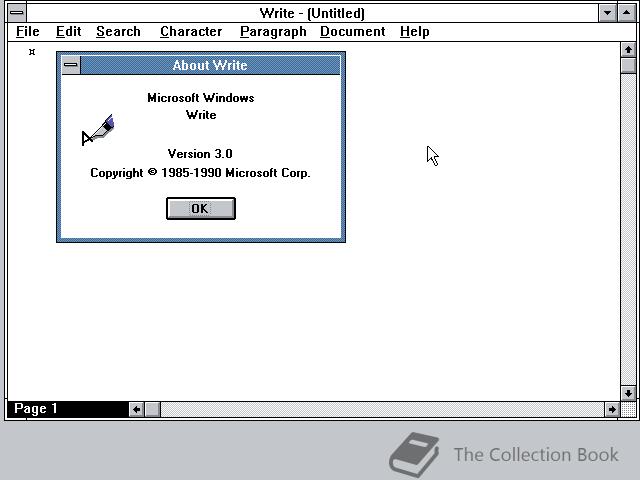Click the vertical scrollbar up arrow
Image resolution: width=640 pixels, height=480 pixels.
tap(628, 50)
